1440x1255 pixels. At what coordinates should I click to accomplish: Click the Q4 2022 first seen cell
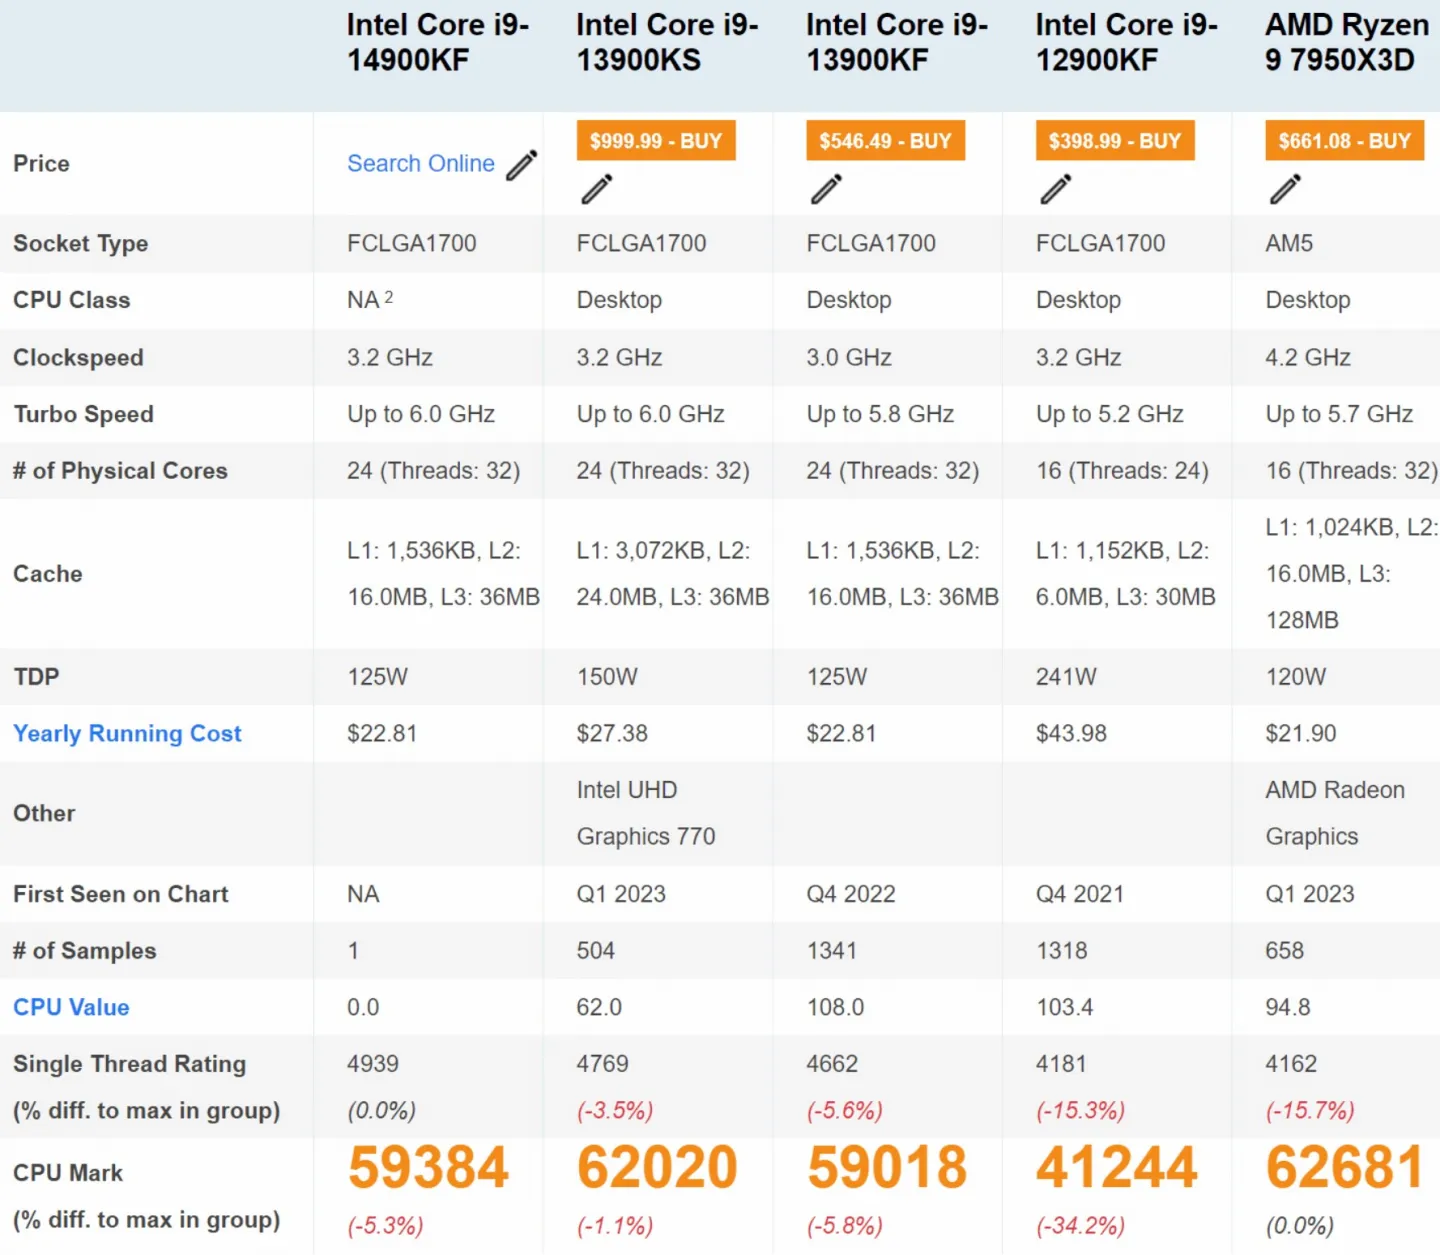point(851,894)
